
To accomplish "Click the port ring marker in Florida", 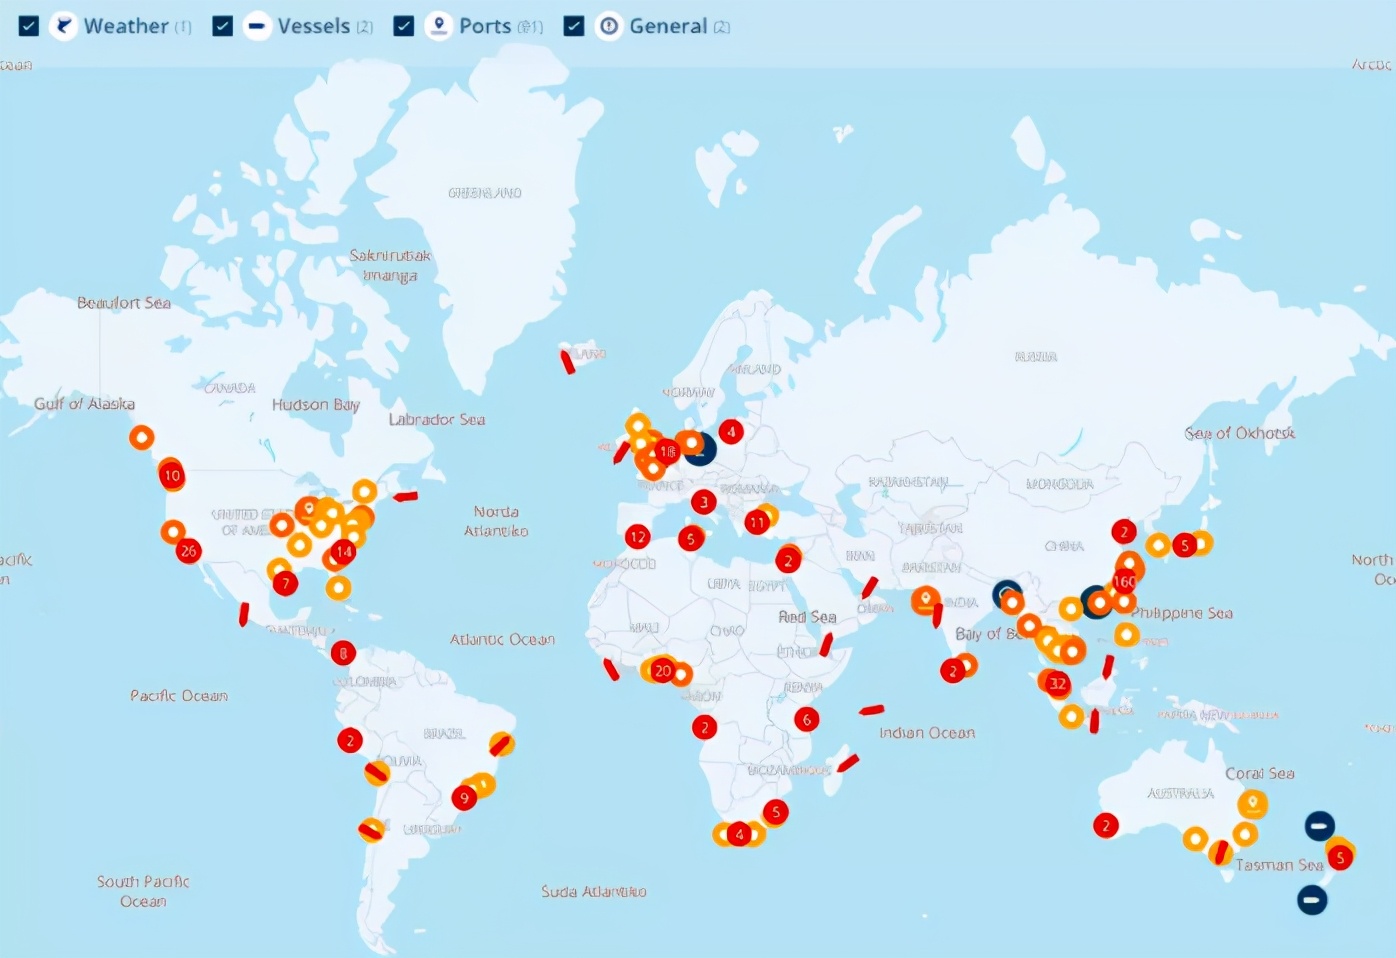I will point(339,587).
